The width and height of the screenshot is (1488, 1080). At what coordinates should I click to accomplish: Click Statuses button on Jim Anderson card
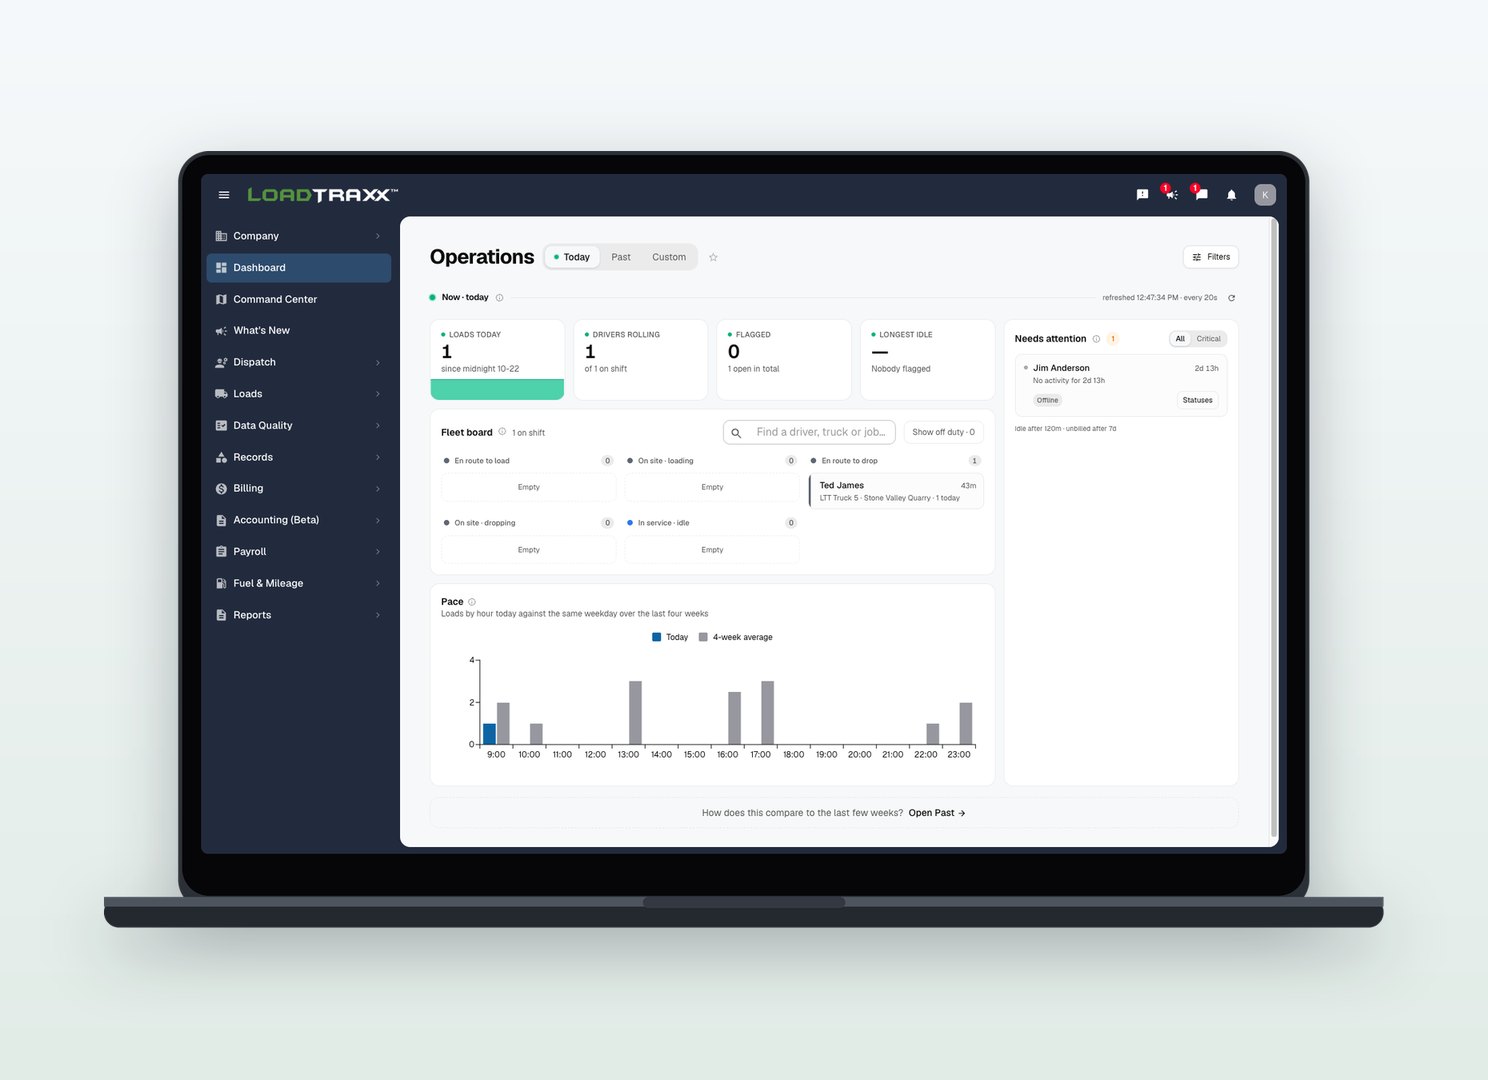1197,400
